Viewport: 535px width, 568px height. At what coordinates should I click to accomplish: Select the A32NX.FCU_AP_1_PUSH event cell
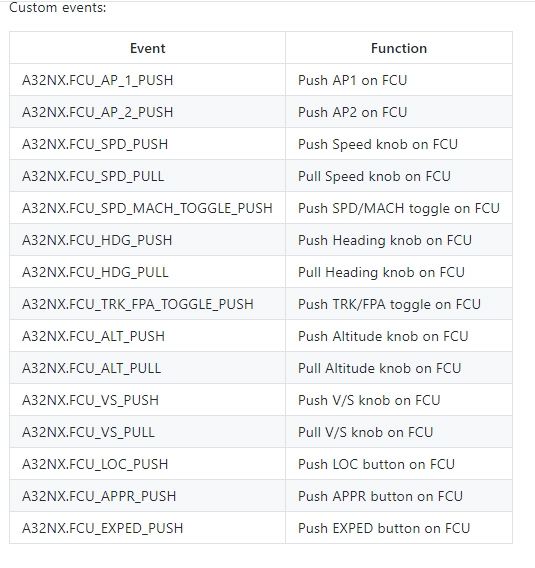147,80
